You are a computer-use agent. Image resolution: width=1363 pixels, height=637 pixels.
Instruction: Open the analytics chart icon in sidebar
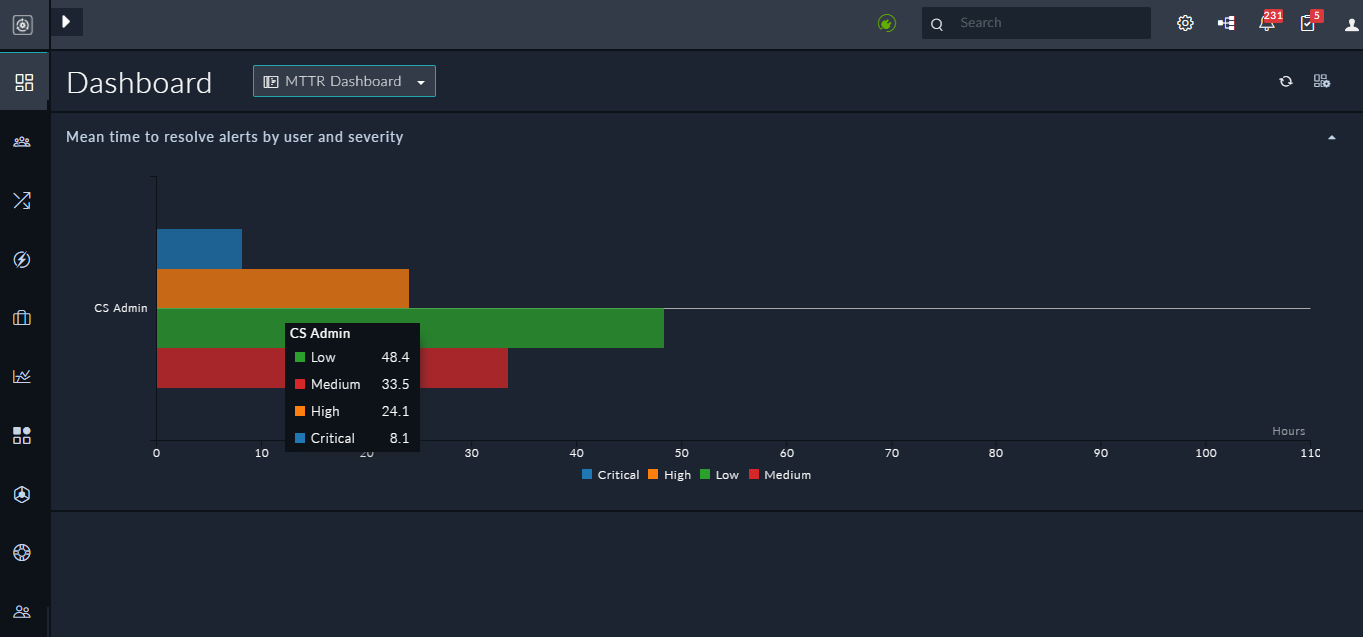pos(22,376)
